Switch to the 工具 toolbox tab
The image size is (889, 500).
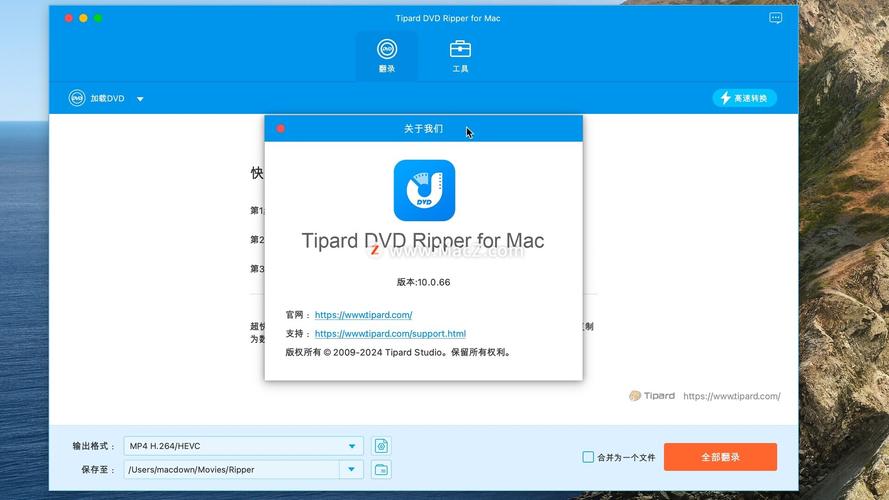coord(460,56)
